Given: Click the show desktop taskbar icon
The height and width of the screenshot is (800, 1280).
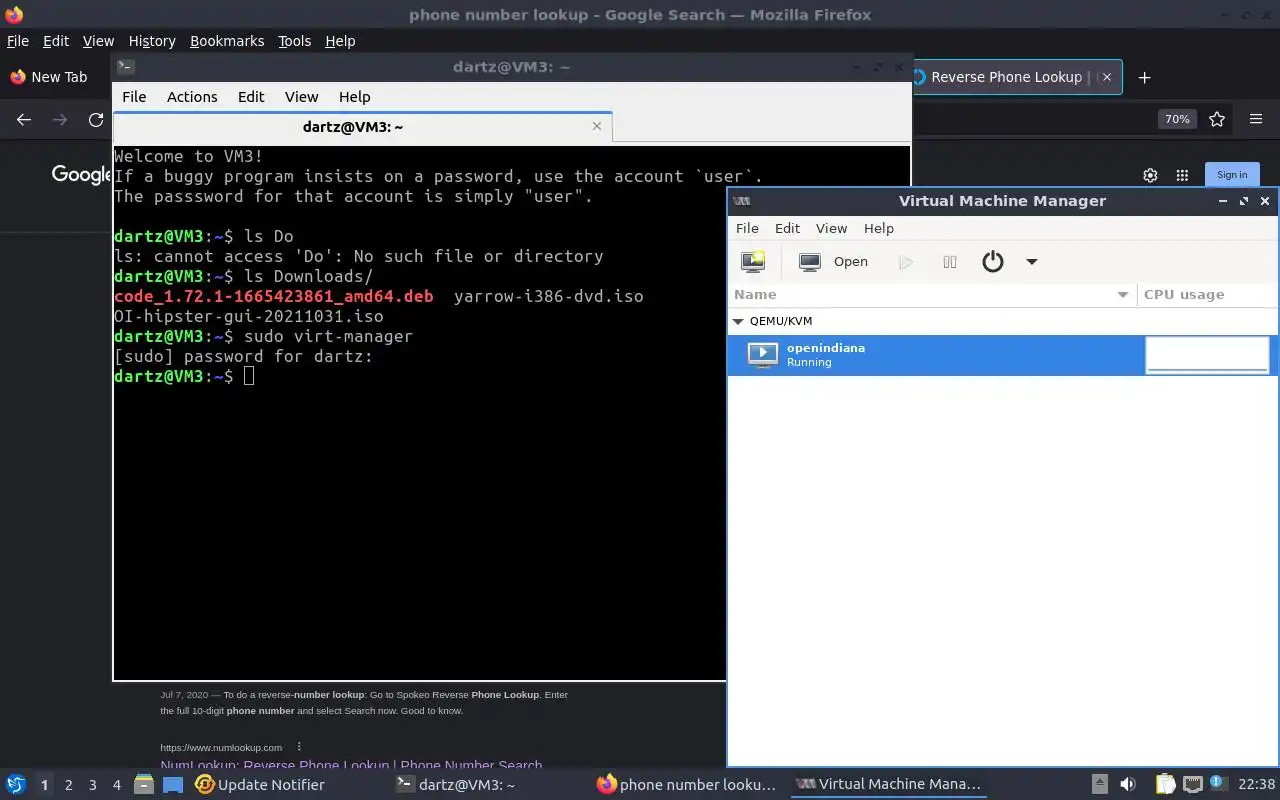Looking at the screenshot, I should click(x=173, y=785).
